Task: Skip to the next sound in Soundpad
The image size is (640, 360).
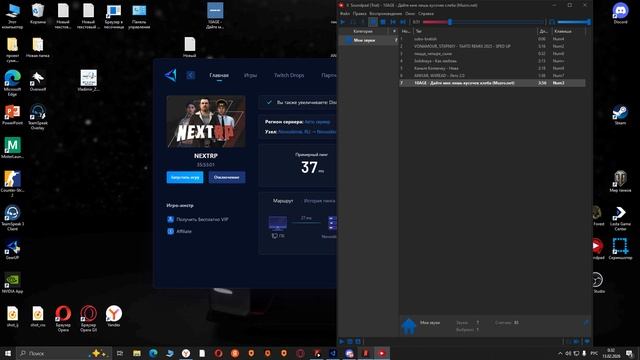Action: [402, 22]
